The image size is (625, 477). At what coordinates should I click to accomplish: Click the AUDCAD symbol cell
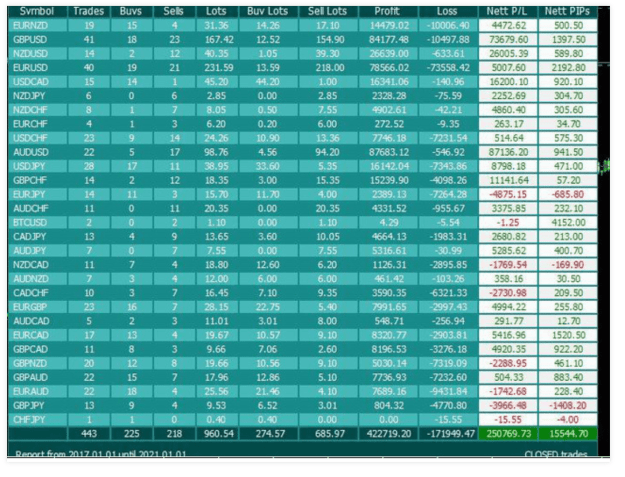37,321
